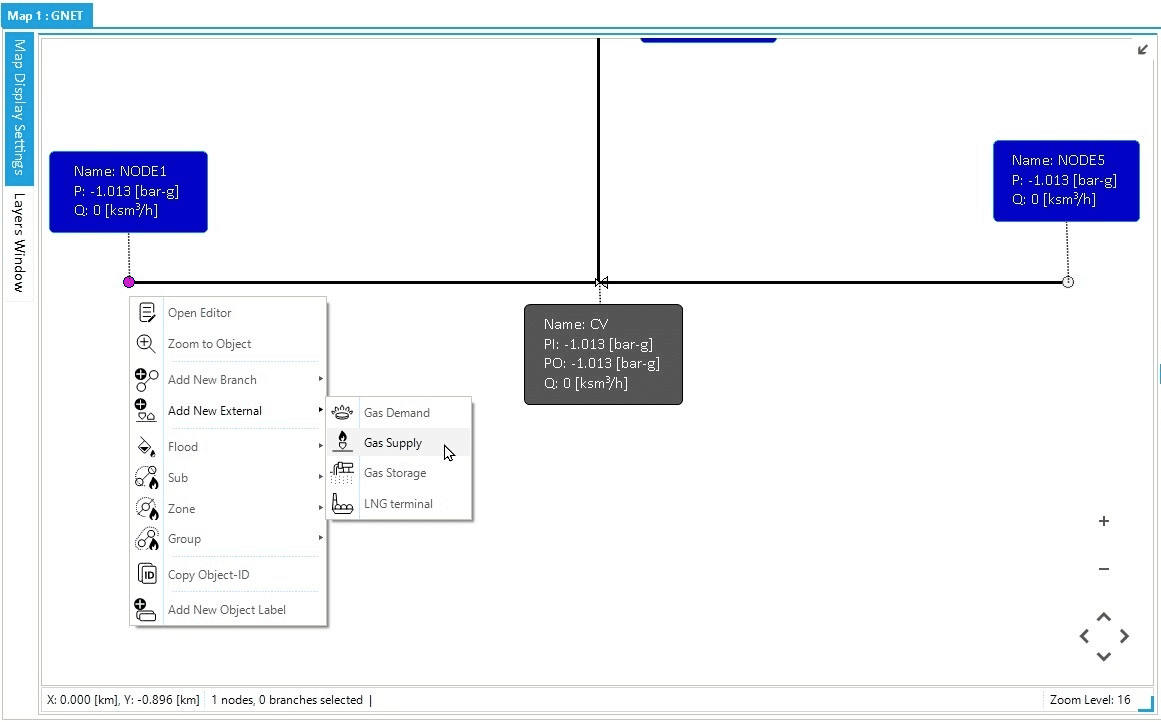Click the Copy Object-ID icon
The width and height of the screenshot is (1161, 722).
[147, 575]
